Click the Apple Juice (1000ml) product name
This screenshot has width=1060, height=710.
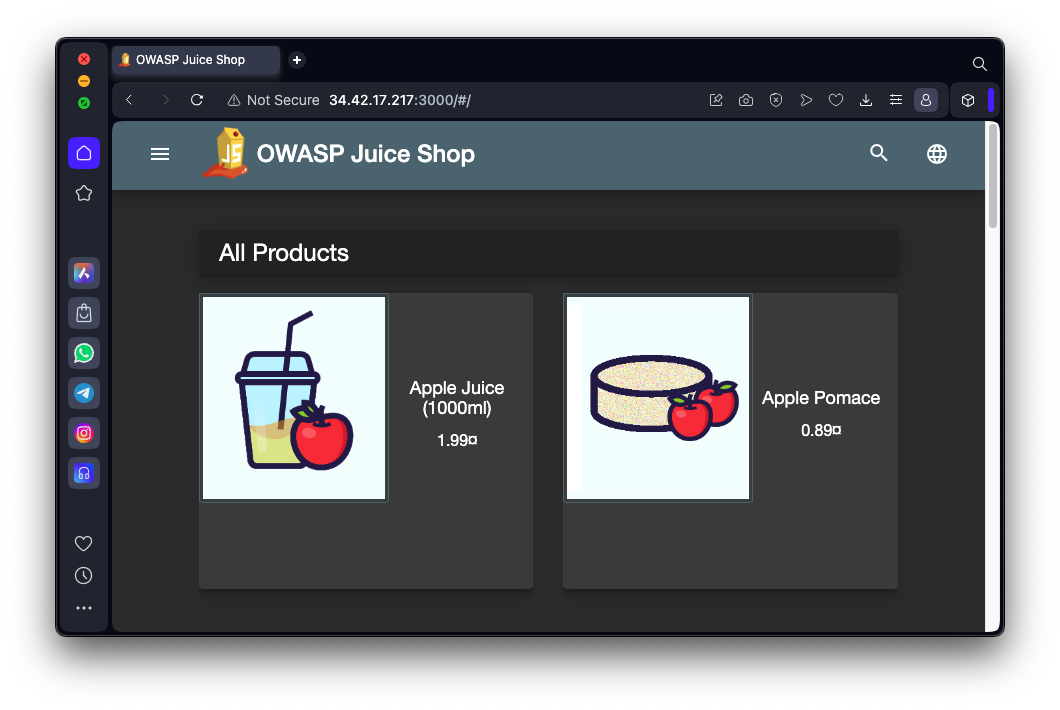click(457, 398)
